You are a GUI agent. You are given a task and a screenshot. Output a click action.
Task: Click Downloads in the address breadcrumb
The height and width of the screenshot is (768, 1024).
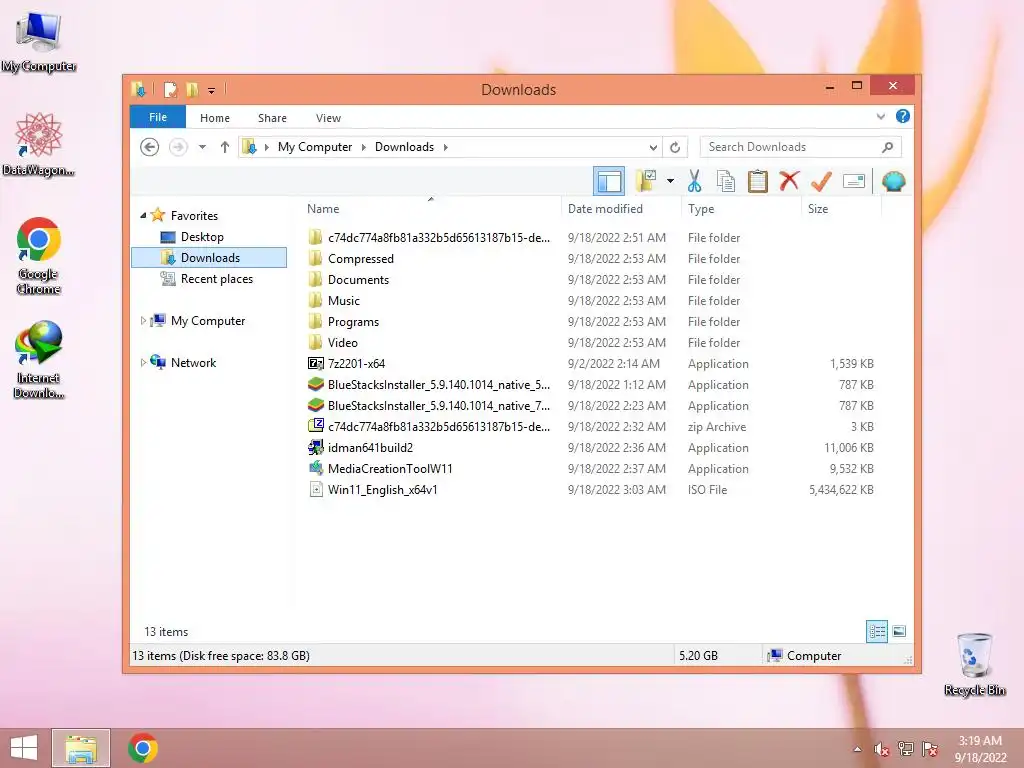404,147
